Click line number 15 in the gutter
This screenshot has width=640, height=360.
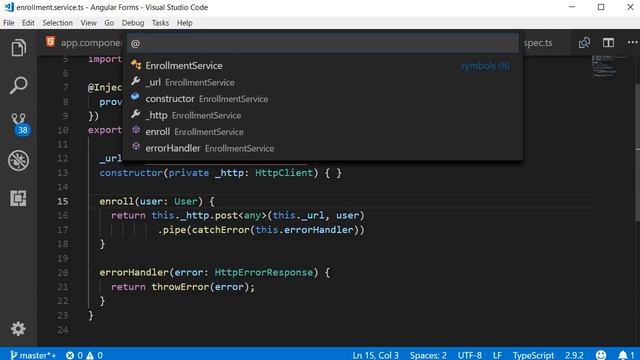63,201
